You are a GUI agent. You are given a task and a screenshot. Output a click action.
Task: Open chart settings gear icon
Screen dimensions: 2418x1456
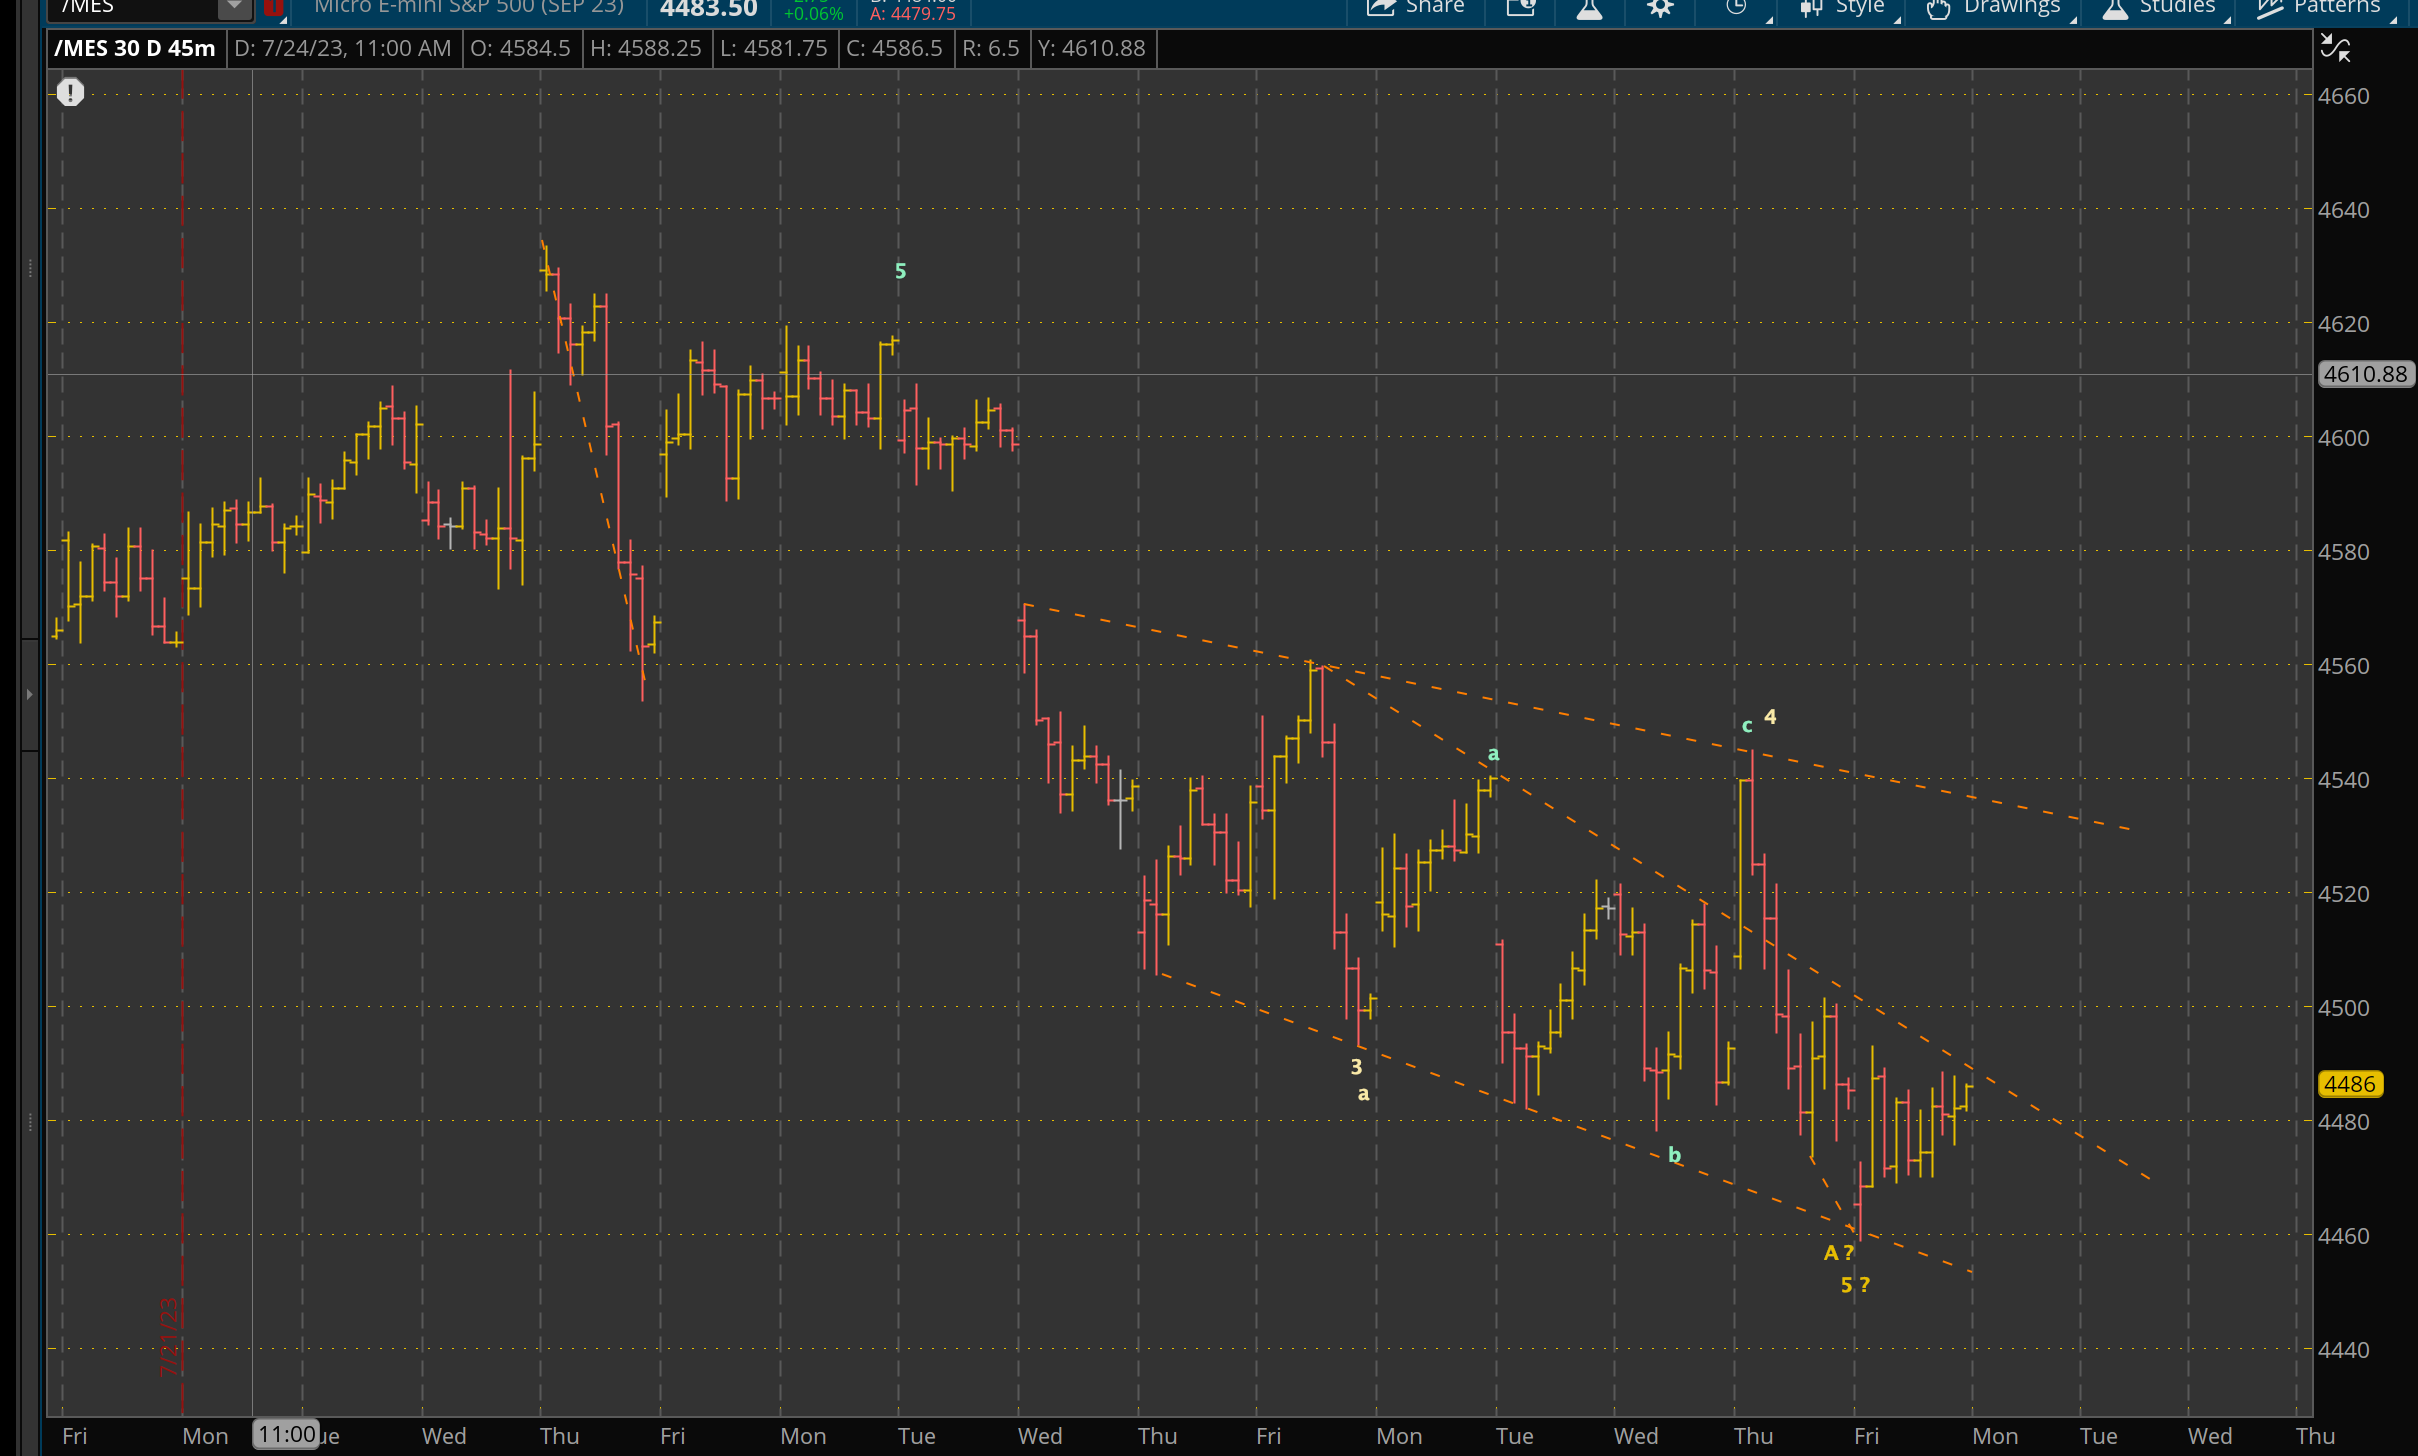[1660, 9]
